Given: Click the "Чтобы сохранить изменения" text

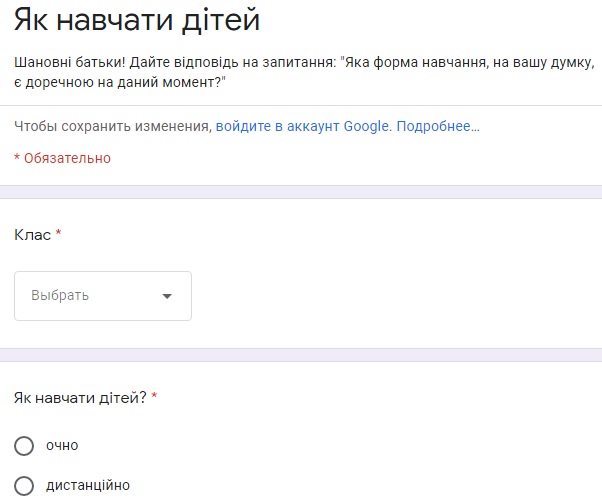Looking at the screenshot, I should (x=112, y=127).
